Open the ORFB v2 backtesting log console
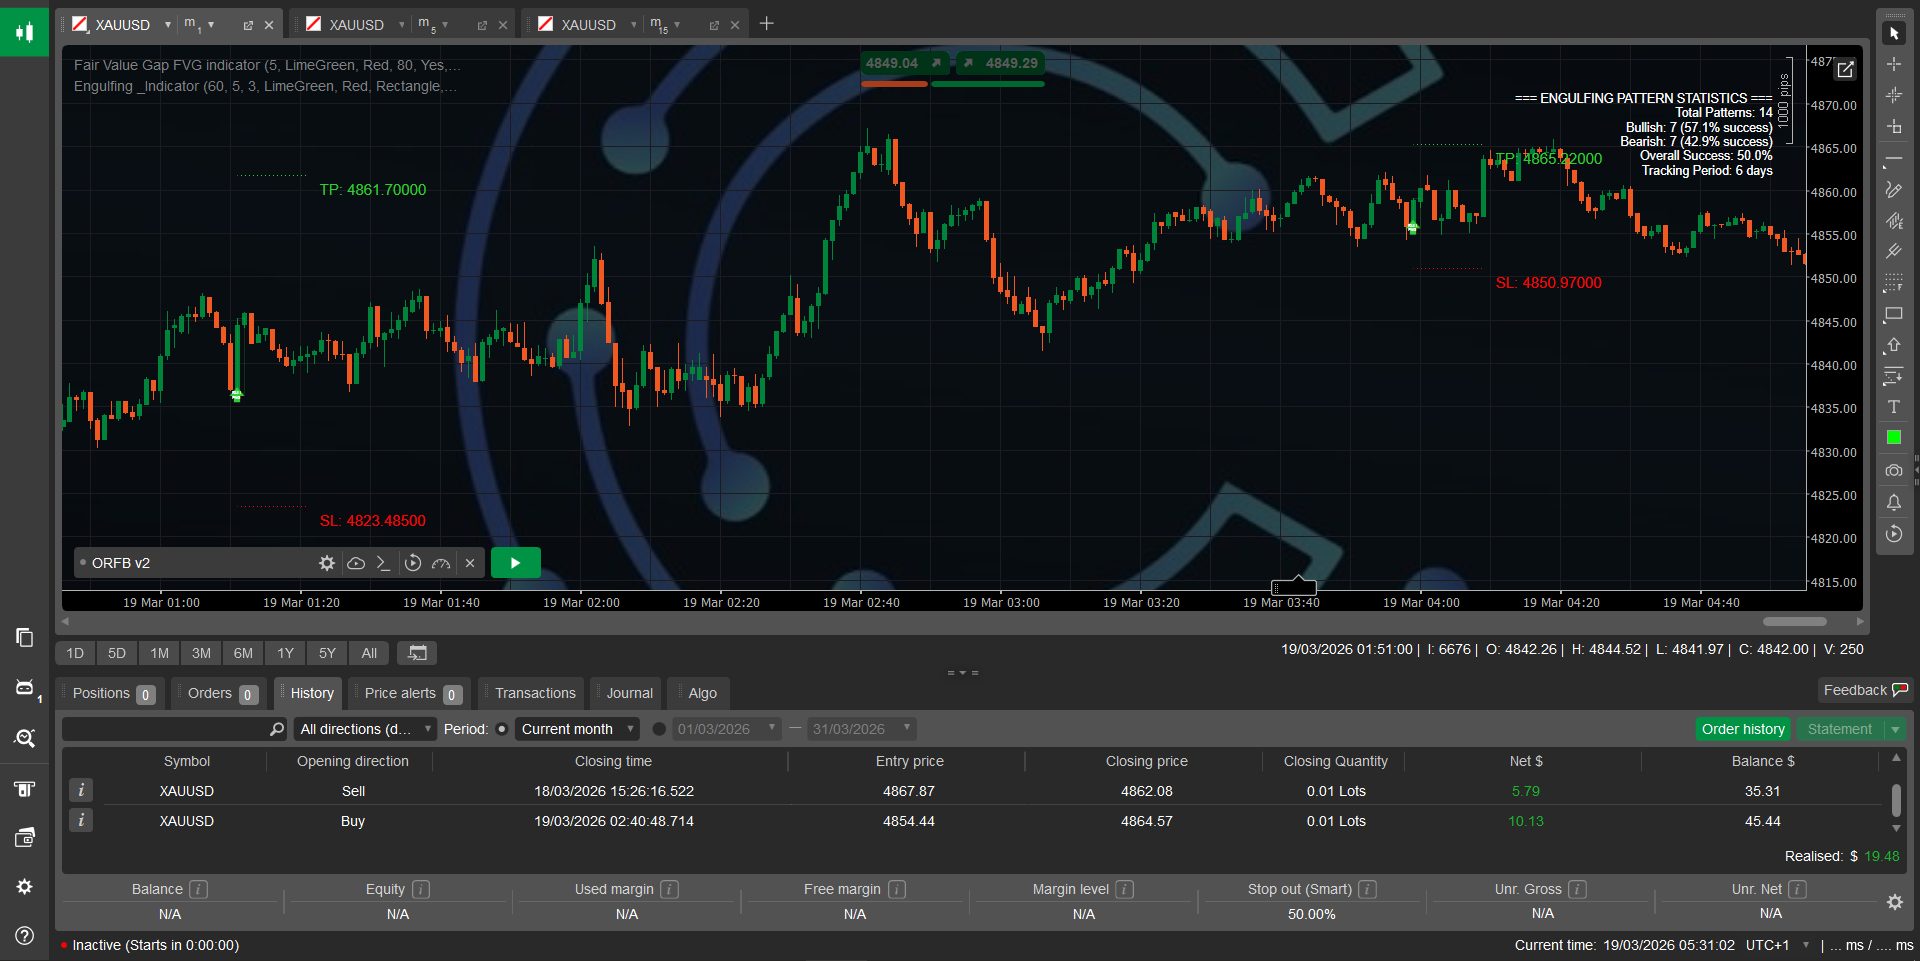This screenshot has height=961, width=1920. point(383,563)
